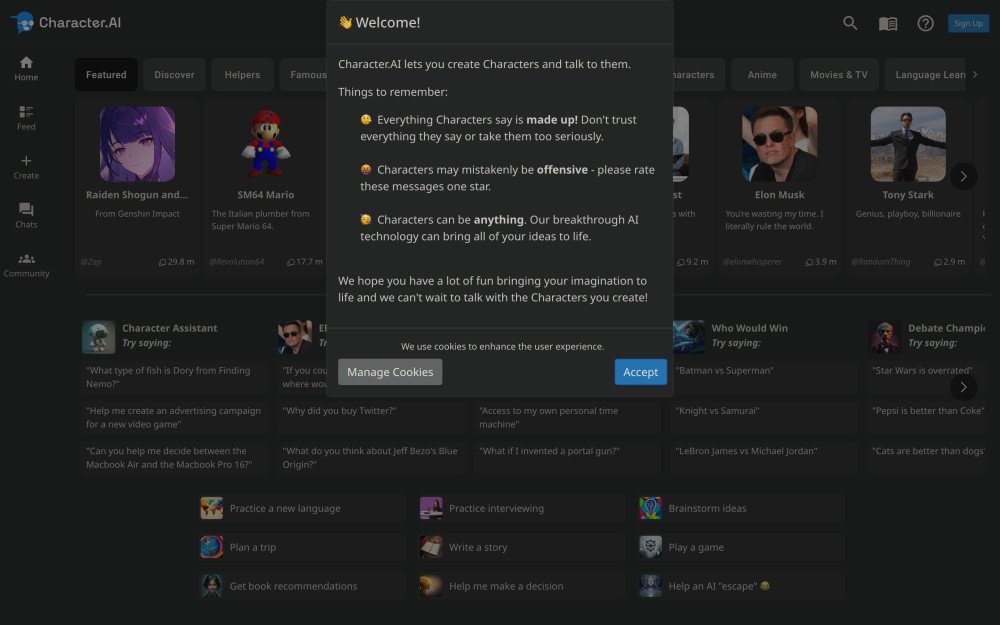Click the help question mark icon
The width and height of the screenshot is (1000, 625).
[926, 23]
